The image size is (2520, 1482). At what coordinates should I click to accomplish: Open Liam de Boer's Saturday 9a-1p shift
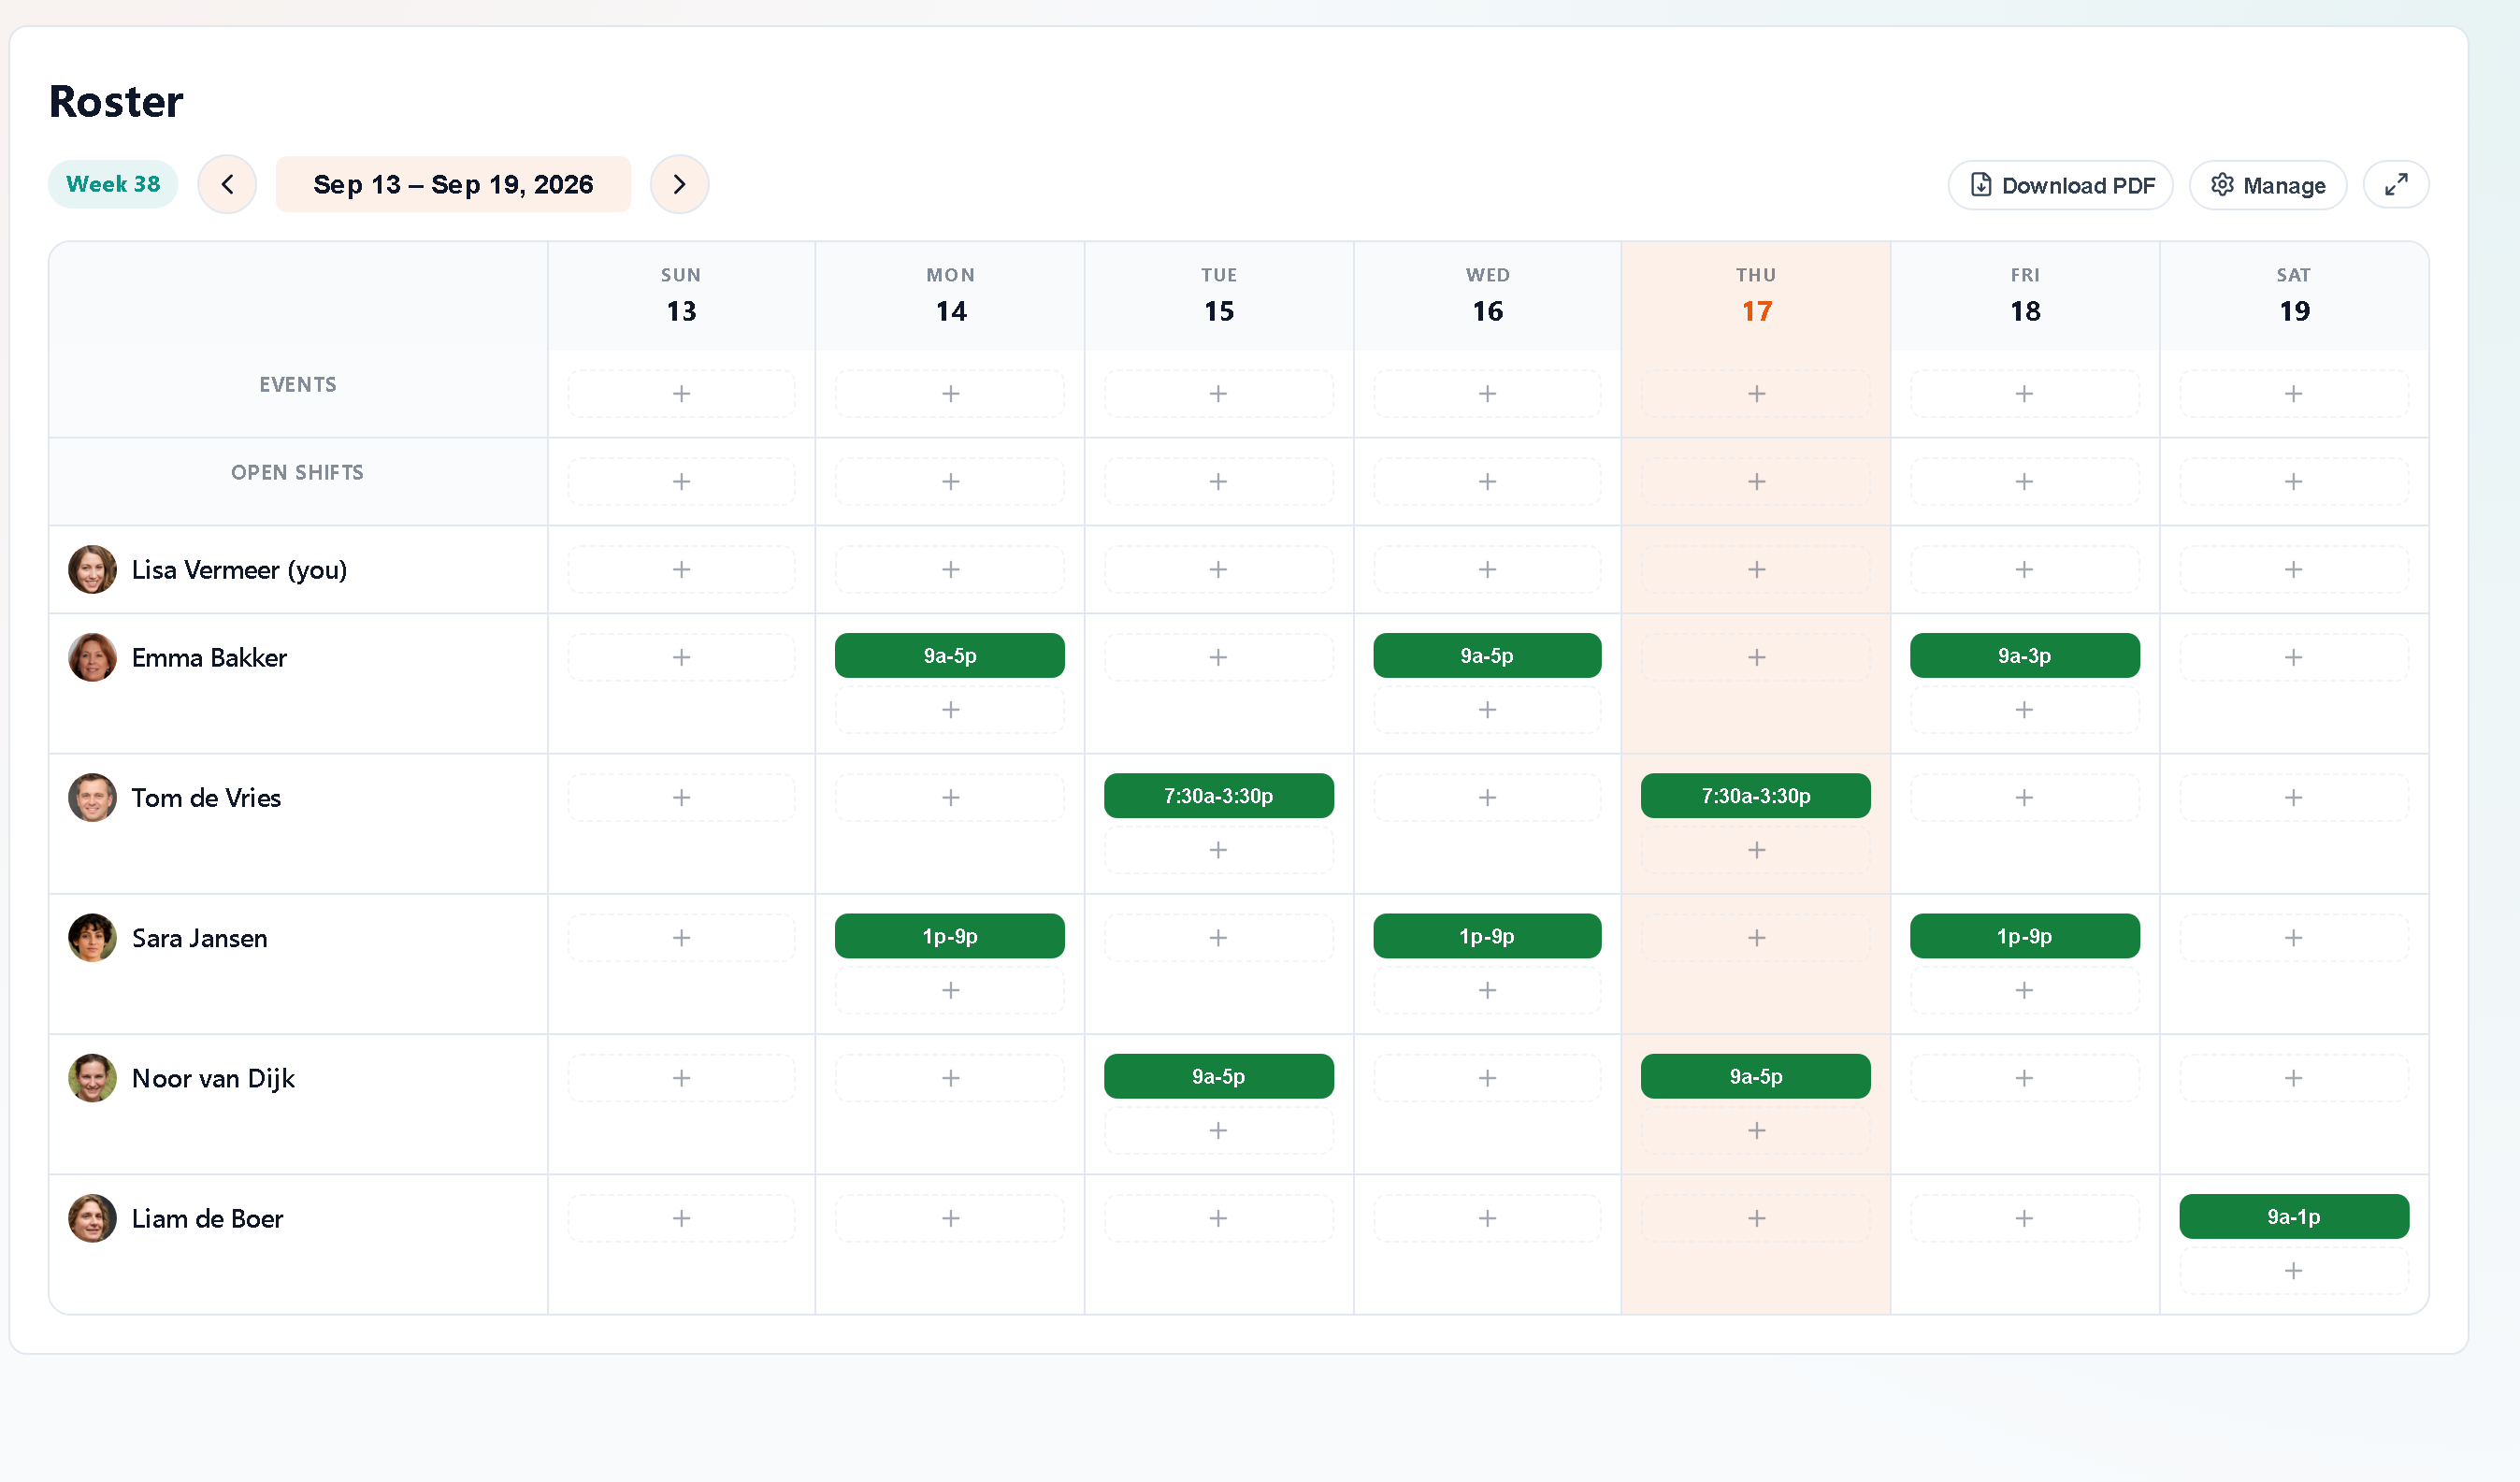[x=2293, y=1216]
